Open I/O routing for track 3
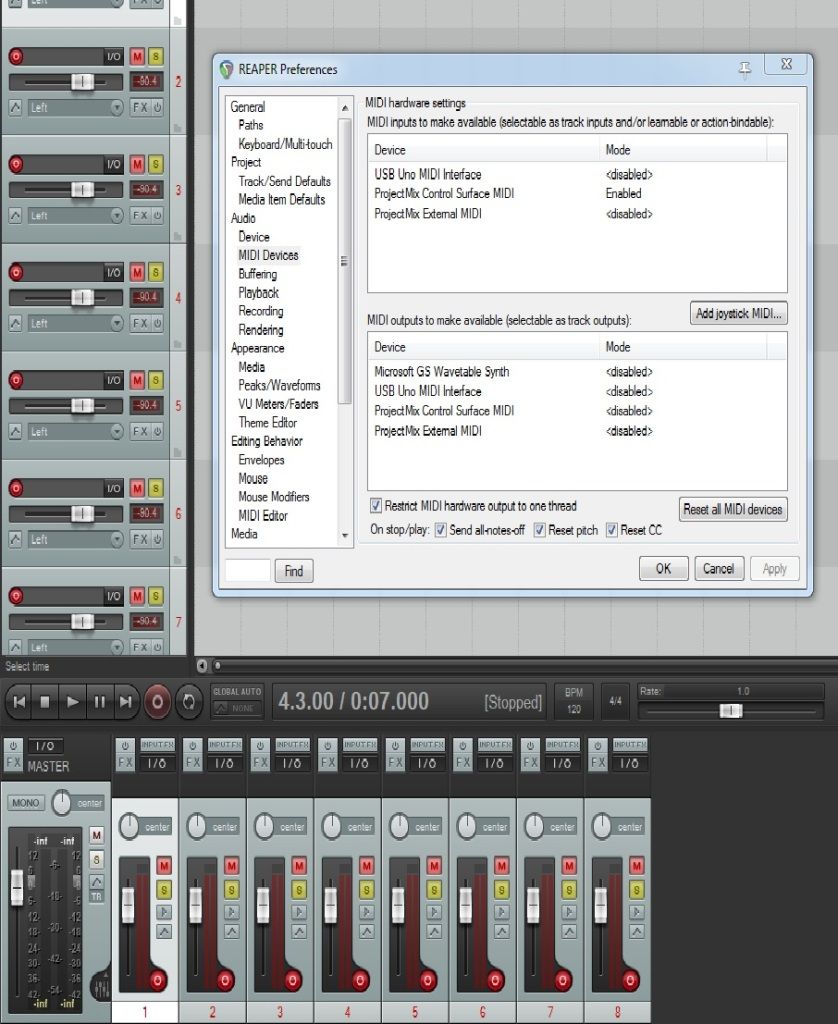This screenshot has height=1024, width=838. pyautogui.click(x=114, y=165)
